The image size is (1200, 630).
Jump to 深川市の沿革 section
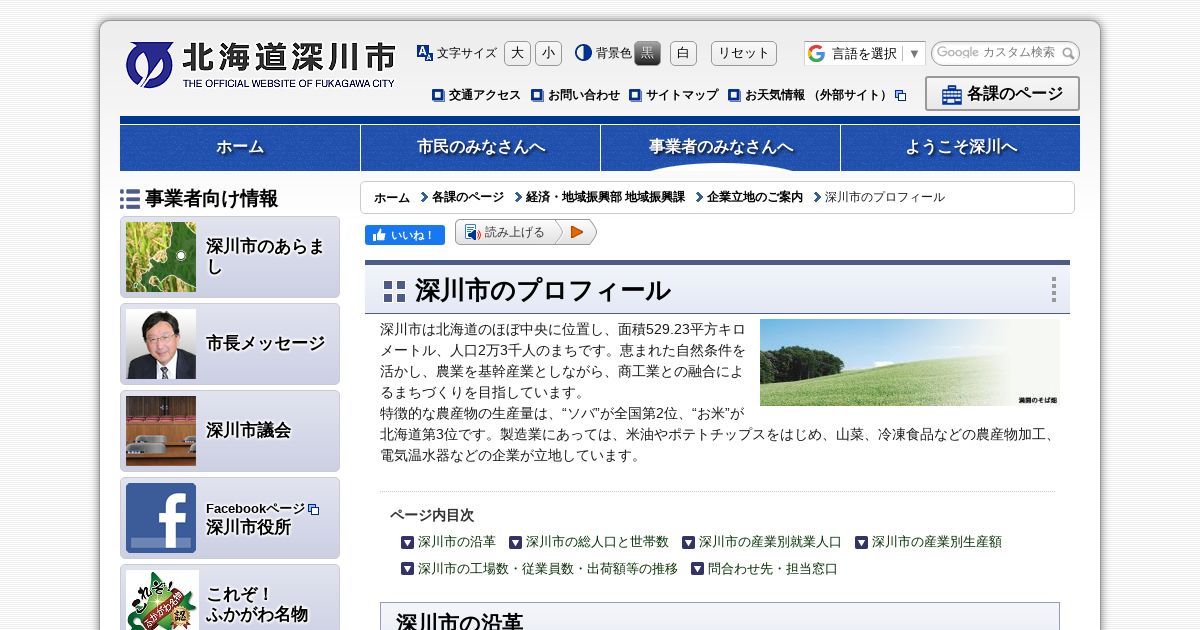click(456, 542)
